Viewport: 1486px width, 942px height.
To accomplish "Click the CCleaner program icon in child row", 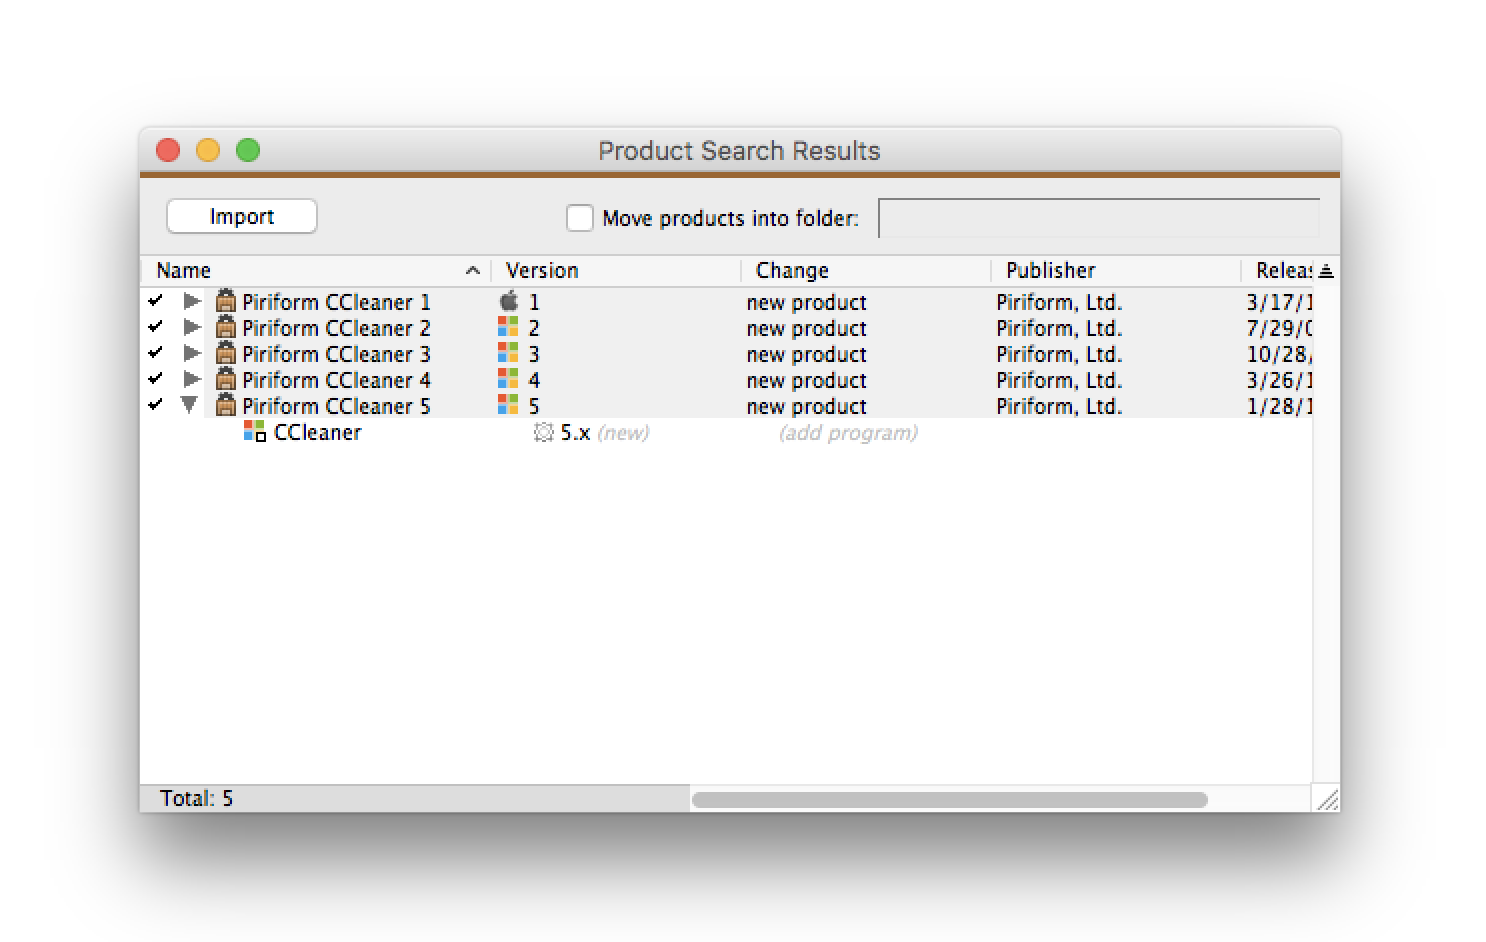I will (x=255, y=432).
